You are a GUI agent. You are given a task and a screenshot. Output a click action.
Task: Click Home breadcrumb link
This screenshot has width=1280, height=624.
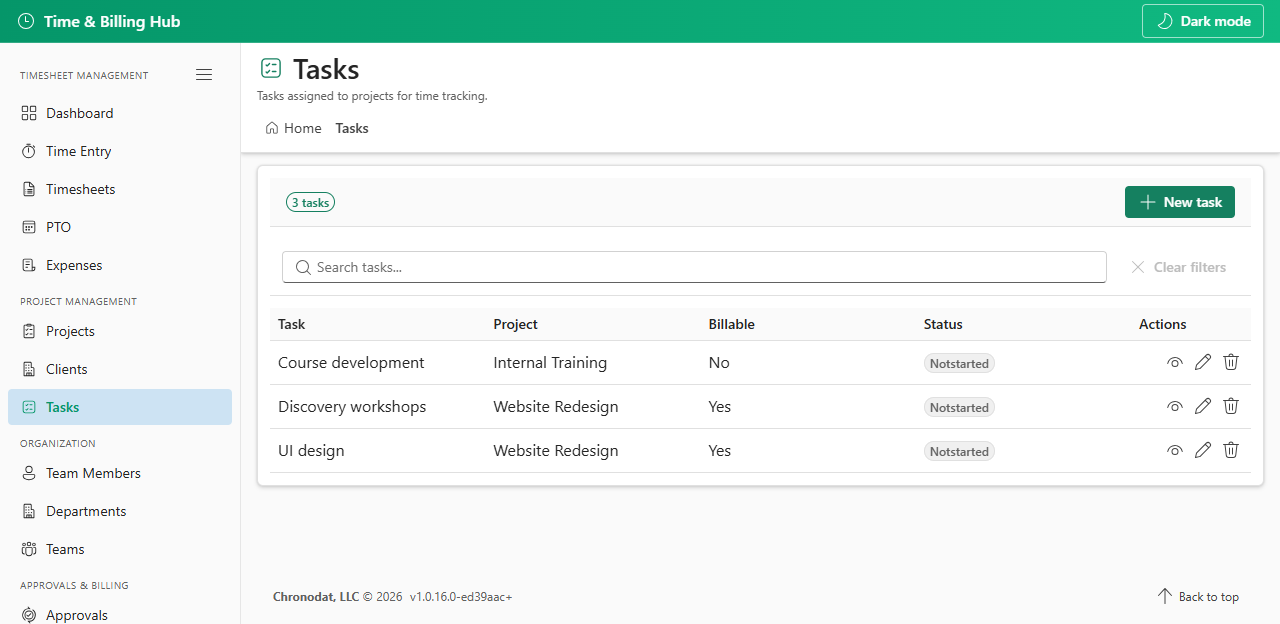click(293, 128)
